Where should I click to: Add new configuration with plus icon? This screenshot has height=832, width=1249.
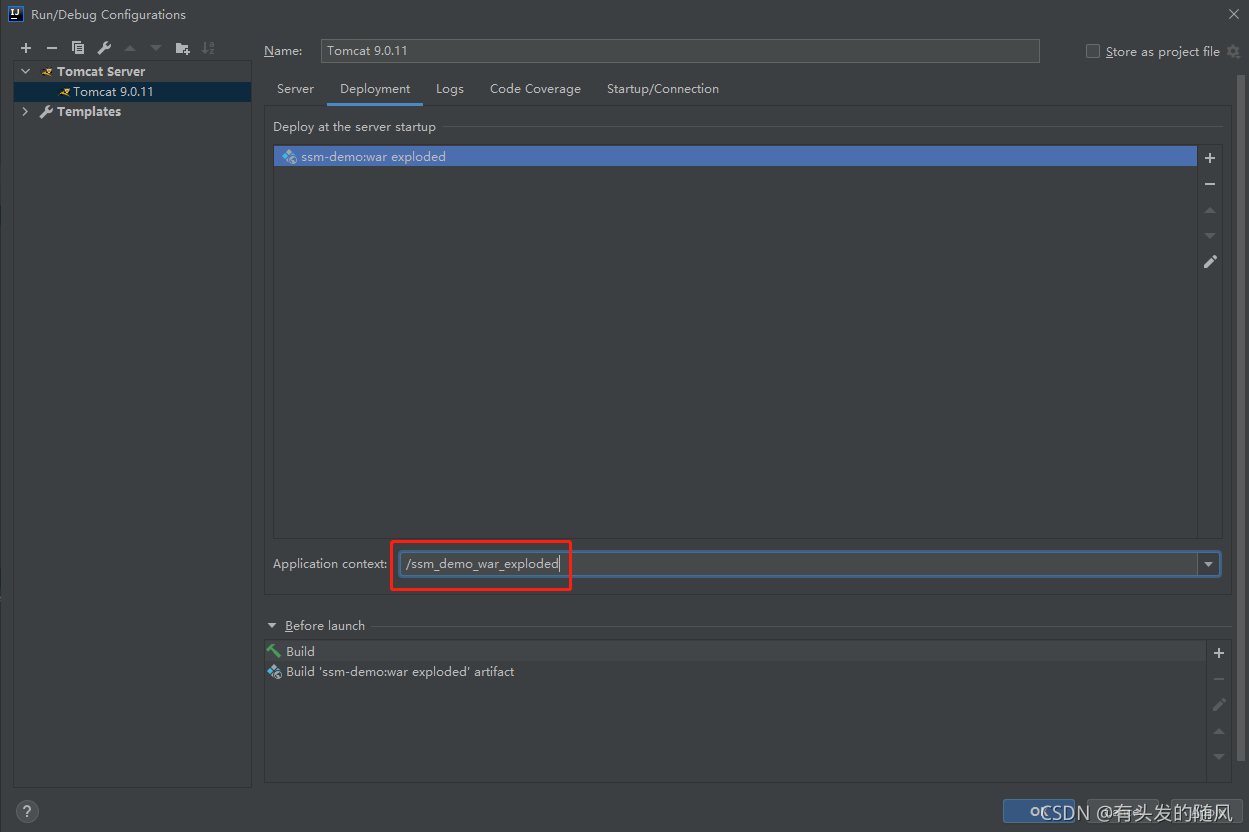(x=26, y=48)
